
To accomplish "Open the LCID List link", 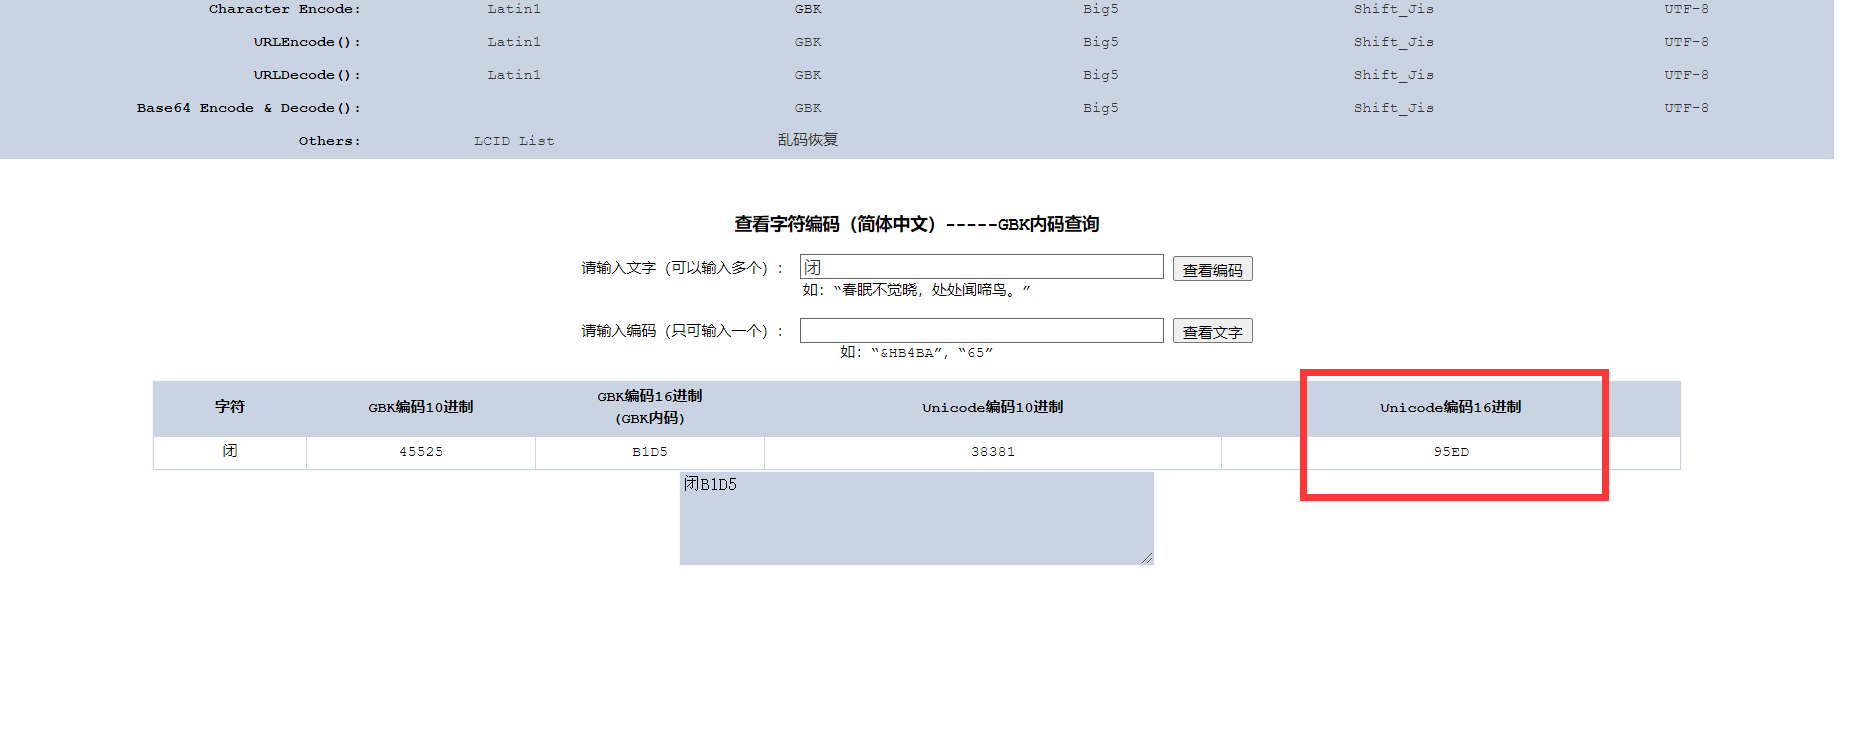I will [x=514, y=141].
